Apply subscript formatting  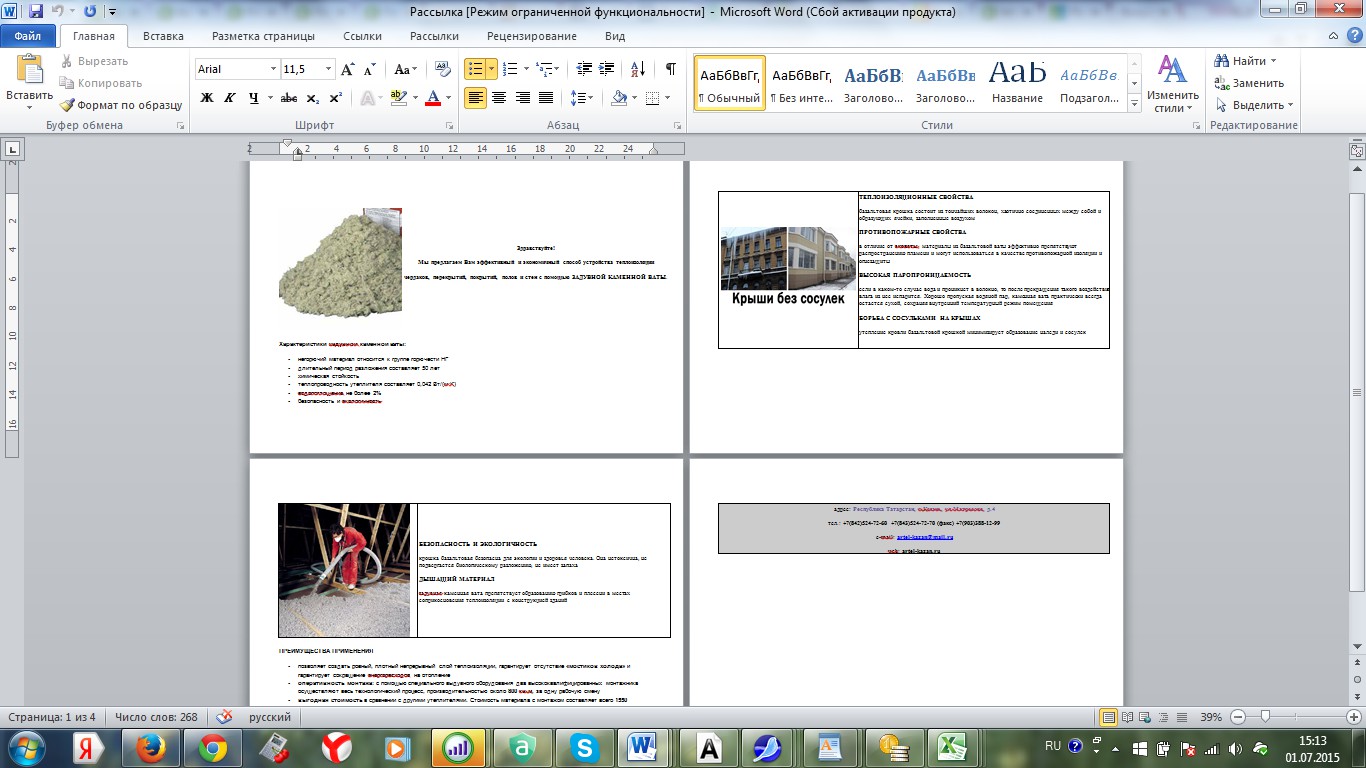(313, 98)
